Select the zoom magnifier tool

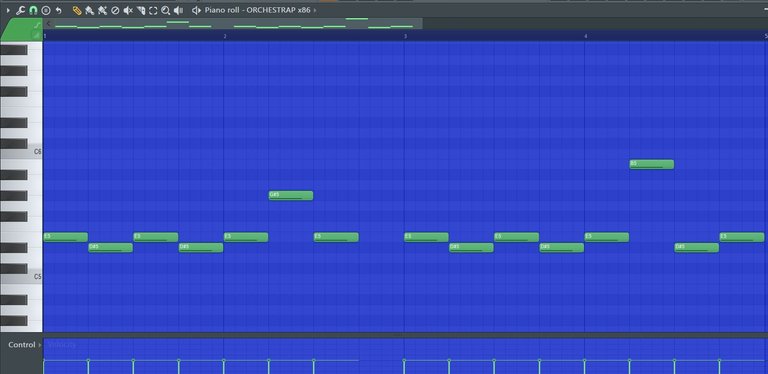(x=166, y=10)
